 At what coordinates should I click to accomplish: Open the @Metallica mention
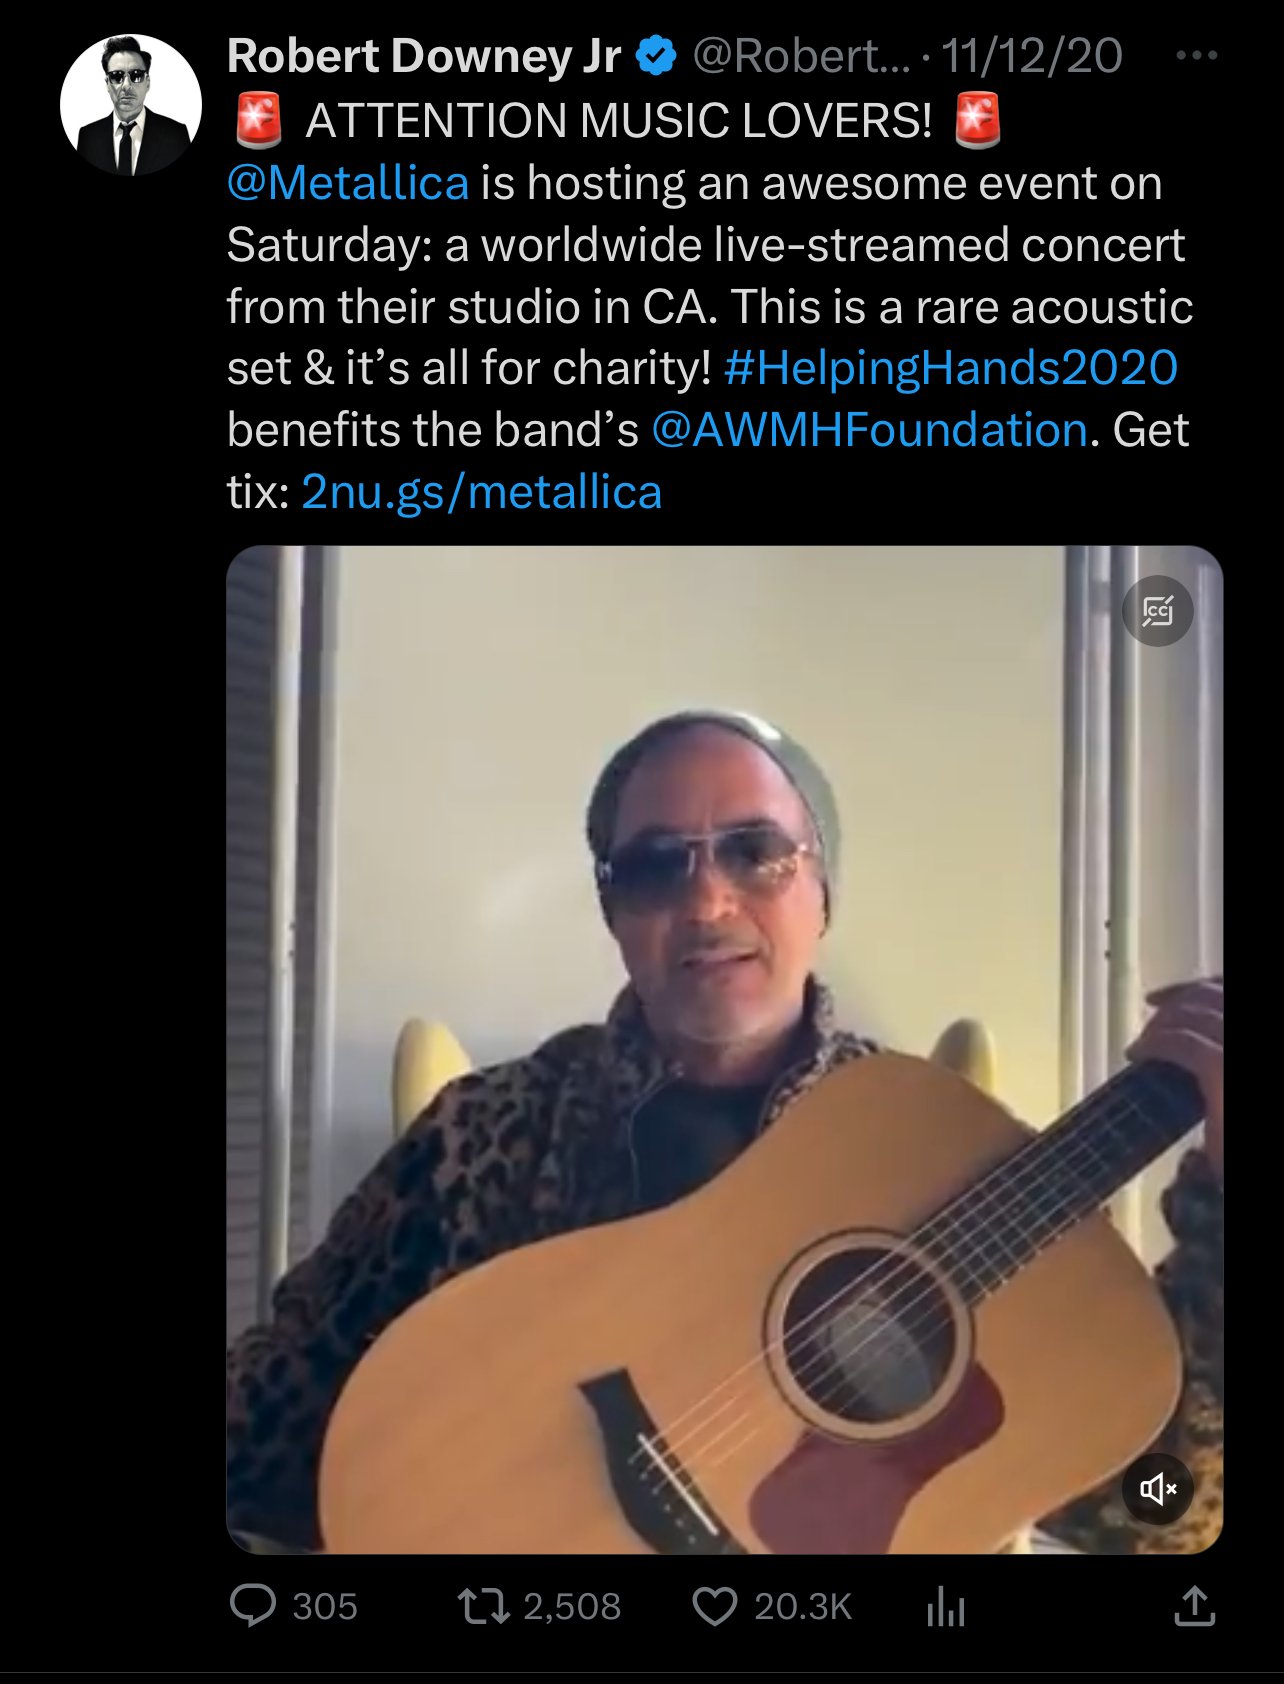pos(348,184)
